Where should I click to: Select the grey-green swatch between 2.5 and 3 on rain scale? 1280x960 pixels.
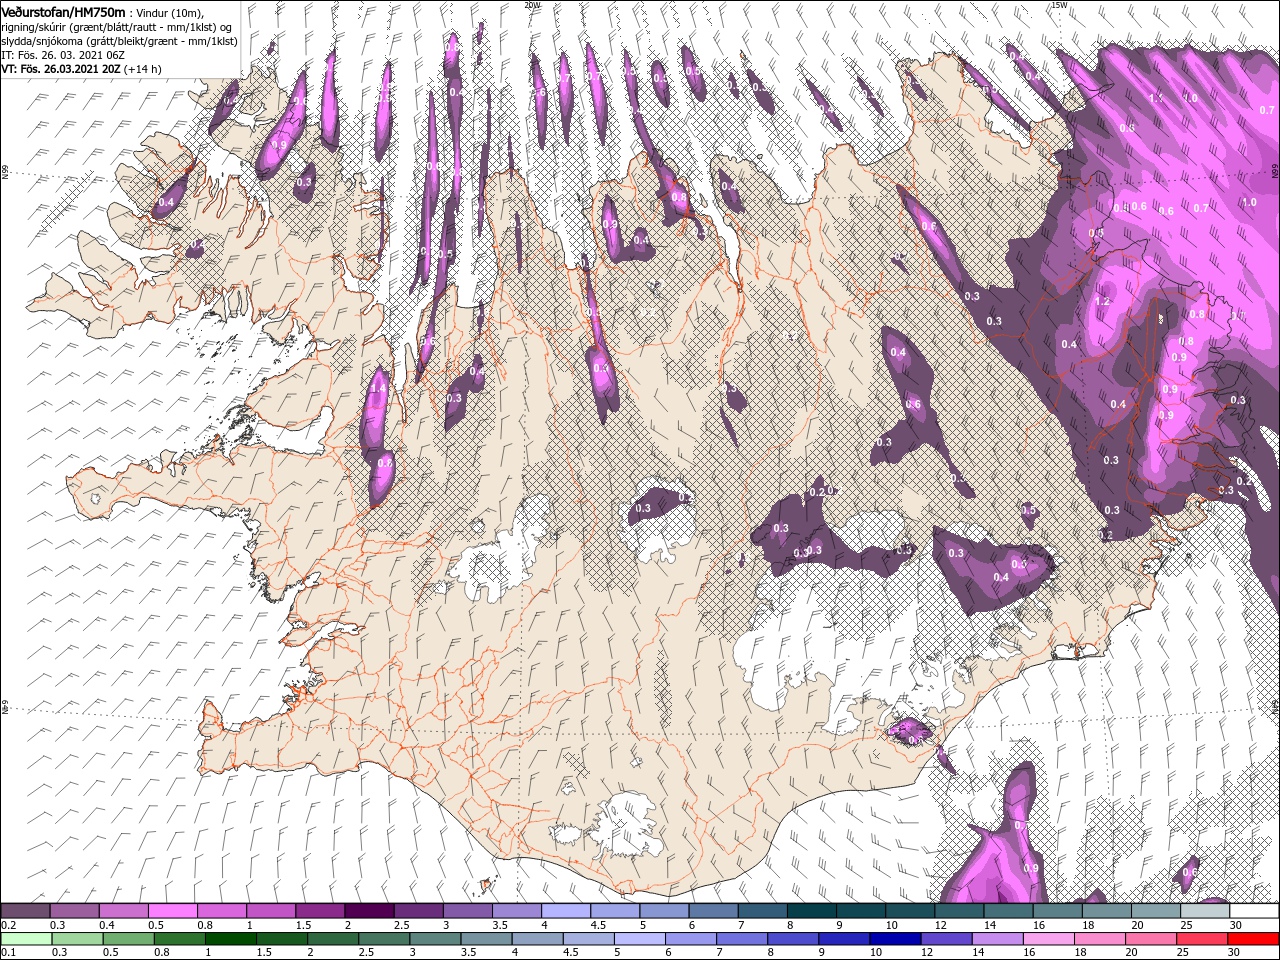click(x=384, y=938)
